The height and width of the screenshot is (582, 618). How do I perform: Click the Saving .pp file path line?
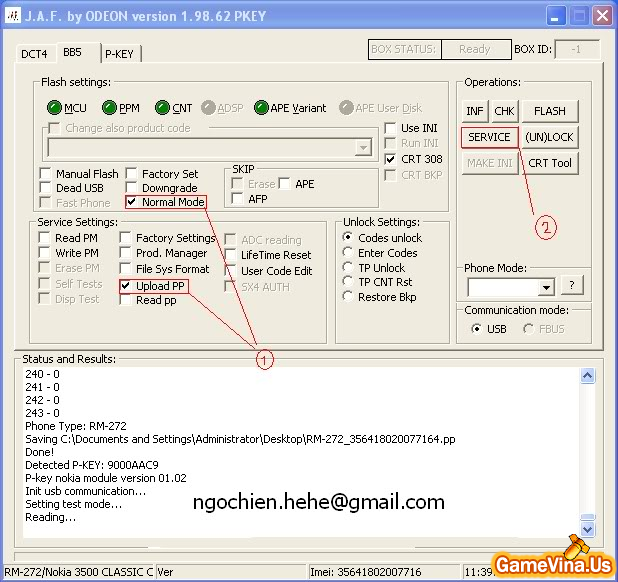pyautogui.click(x=240, y=439)
